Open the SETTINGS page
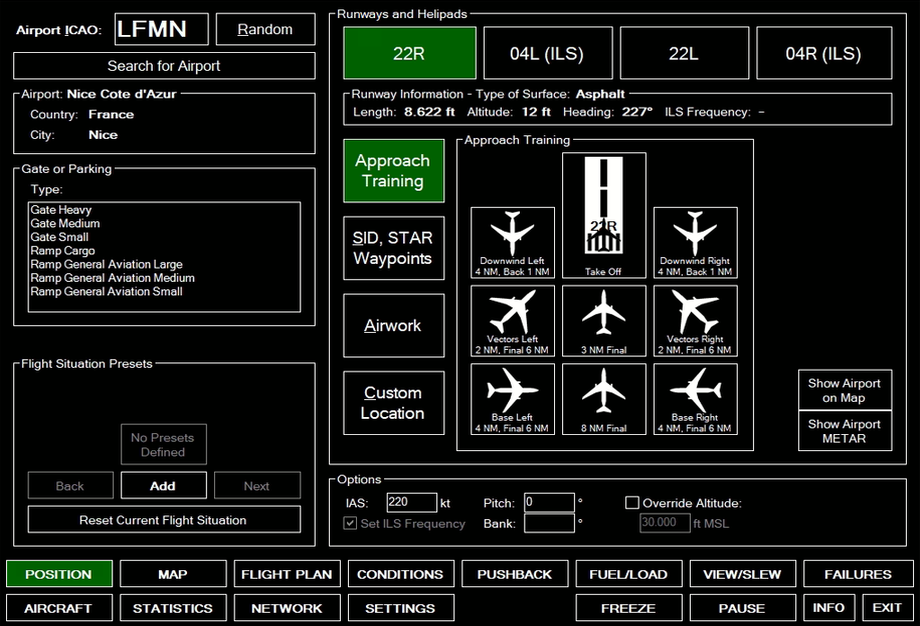This screenshot has height=626, width=920. (x=401, y=608)
